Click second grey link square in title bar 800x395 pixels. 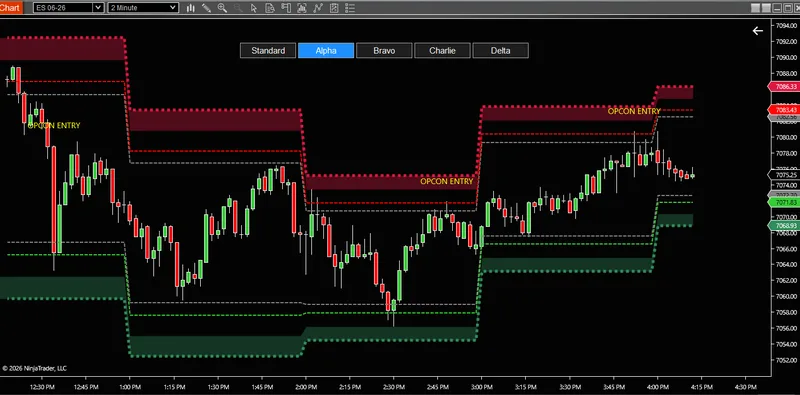coord(766,8)
